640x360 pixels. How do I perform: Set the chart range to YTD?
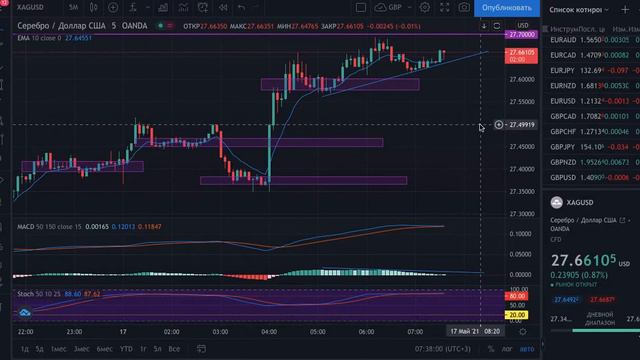(126, 349)
